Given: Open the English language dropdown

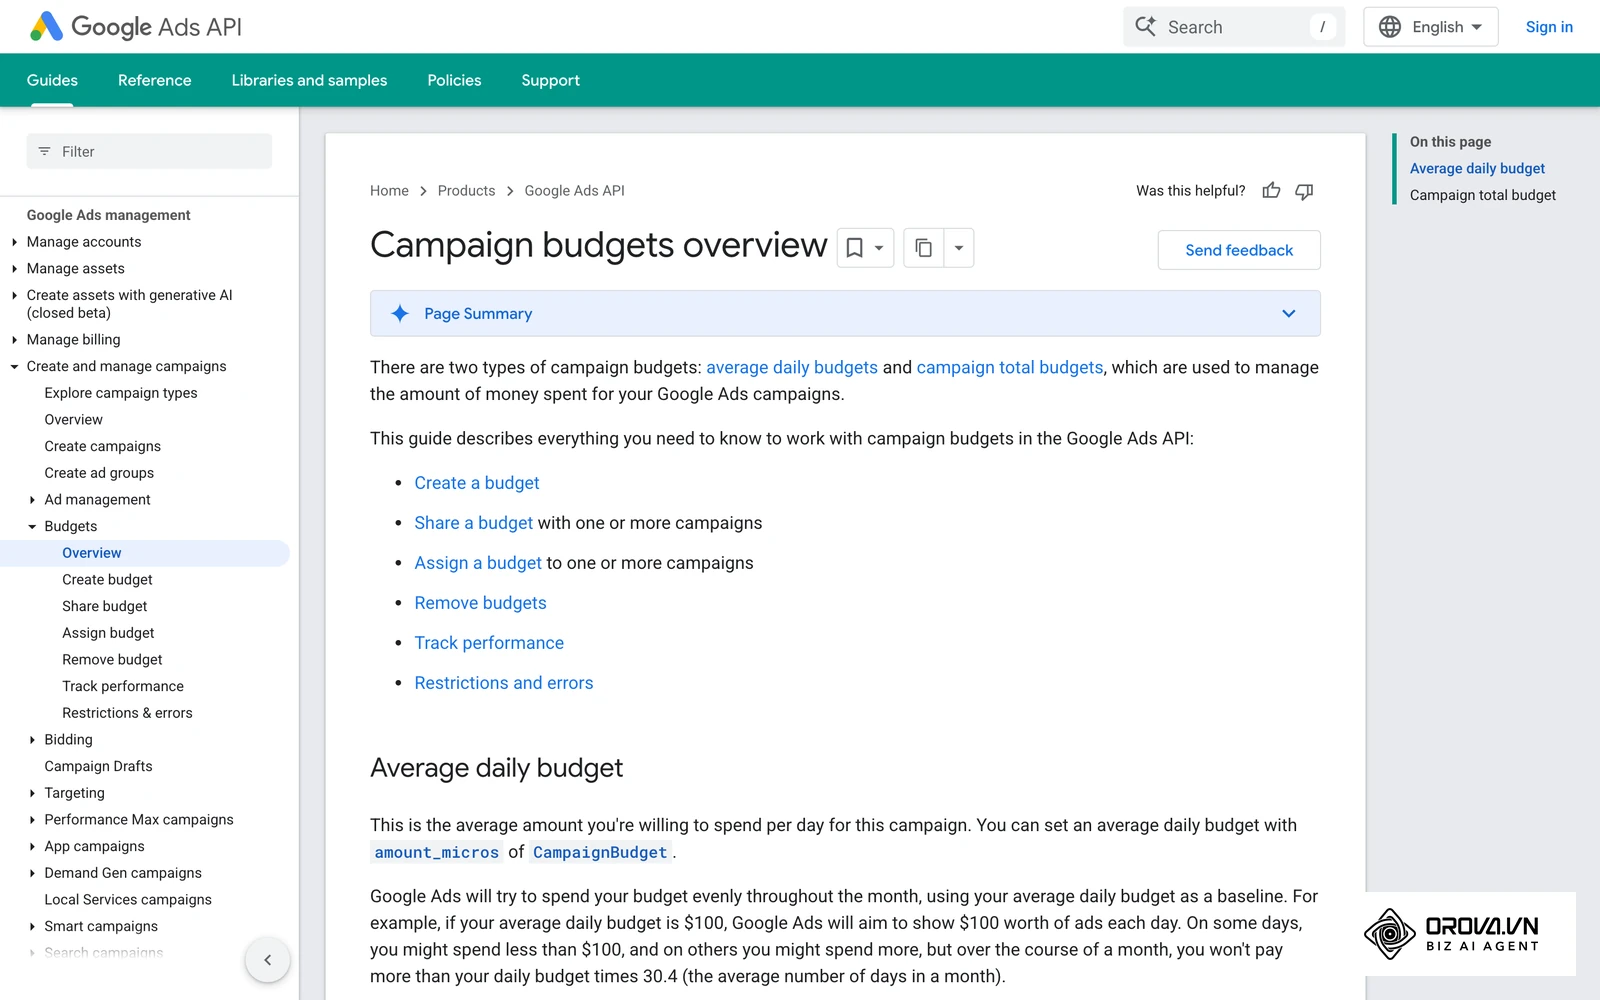Looking at the screenshot, I should point(1431,27).
